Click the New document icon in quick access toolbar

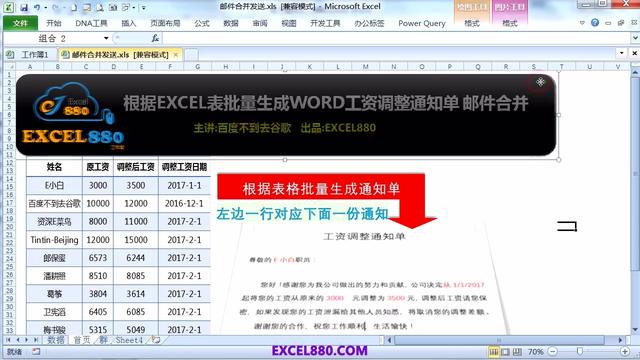(x=73, y=7)
